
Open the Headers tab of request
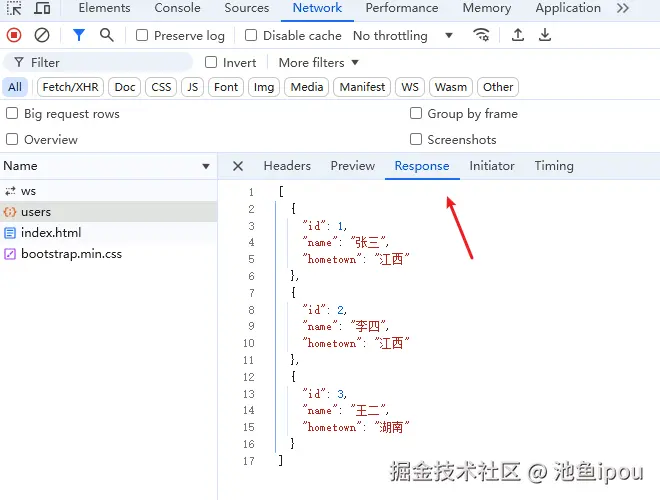tap(287, 166)
